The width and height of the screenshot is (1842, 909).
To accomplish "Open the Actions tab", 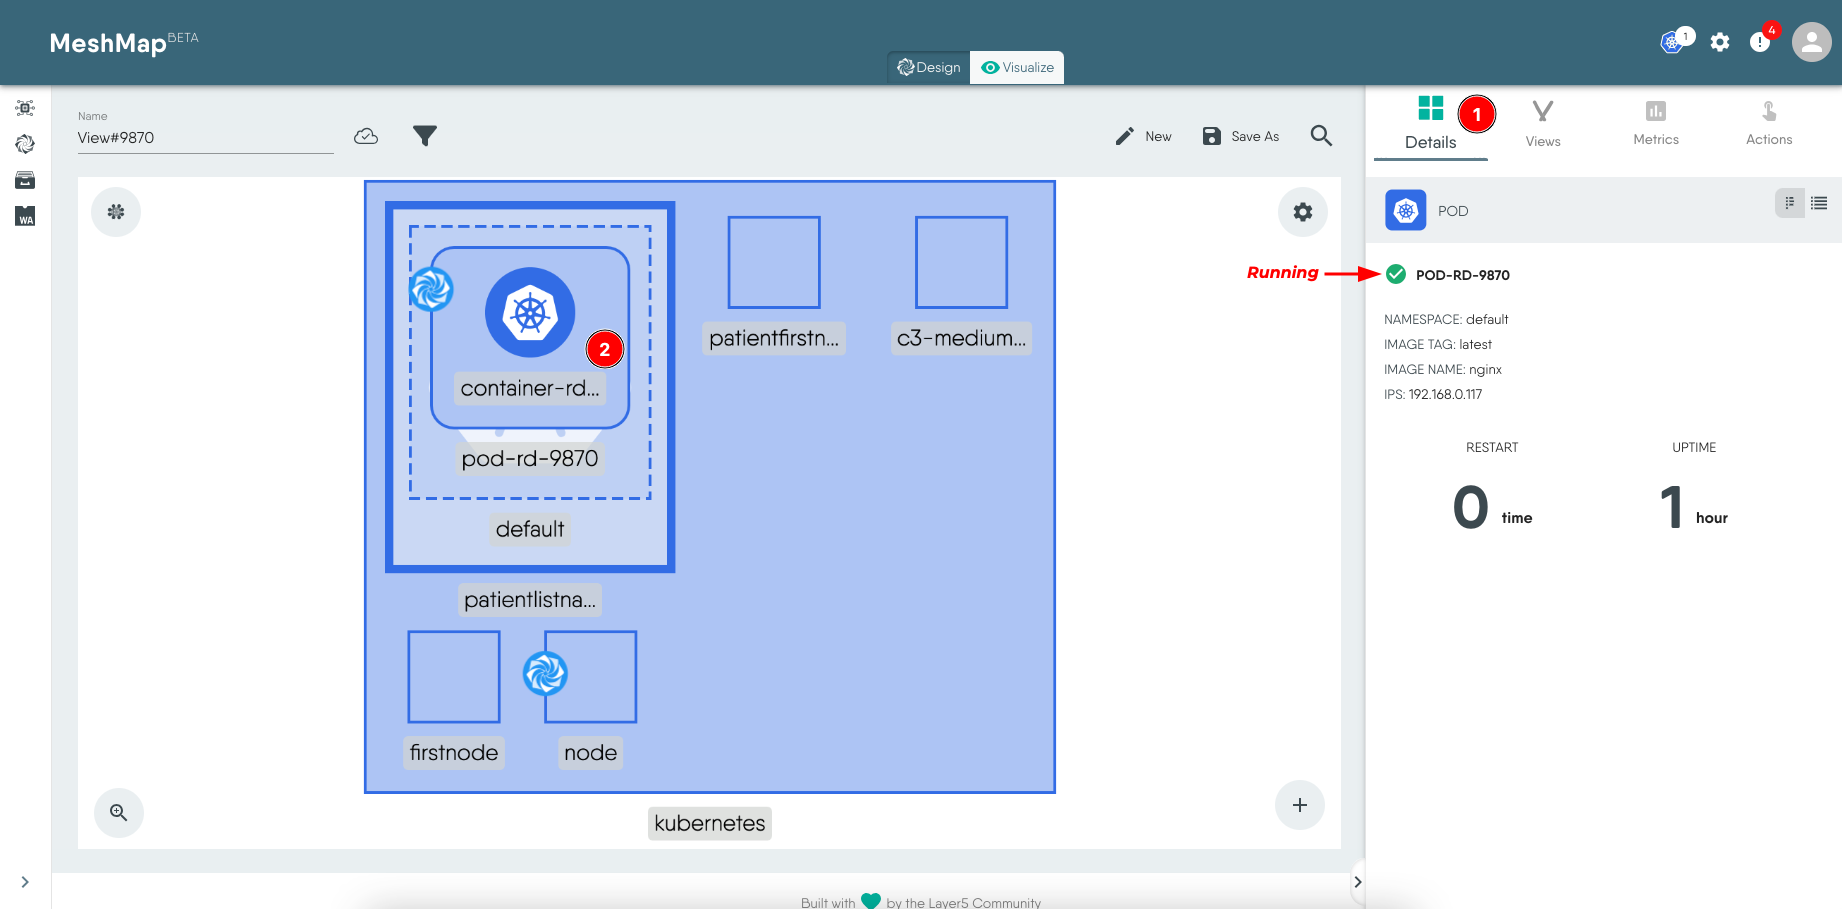I will (x=1768, y=124).
